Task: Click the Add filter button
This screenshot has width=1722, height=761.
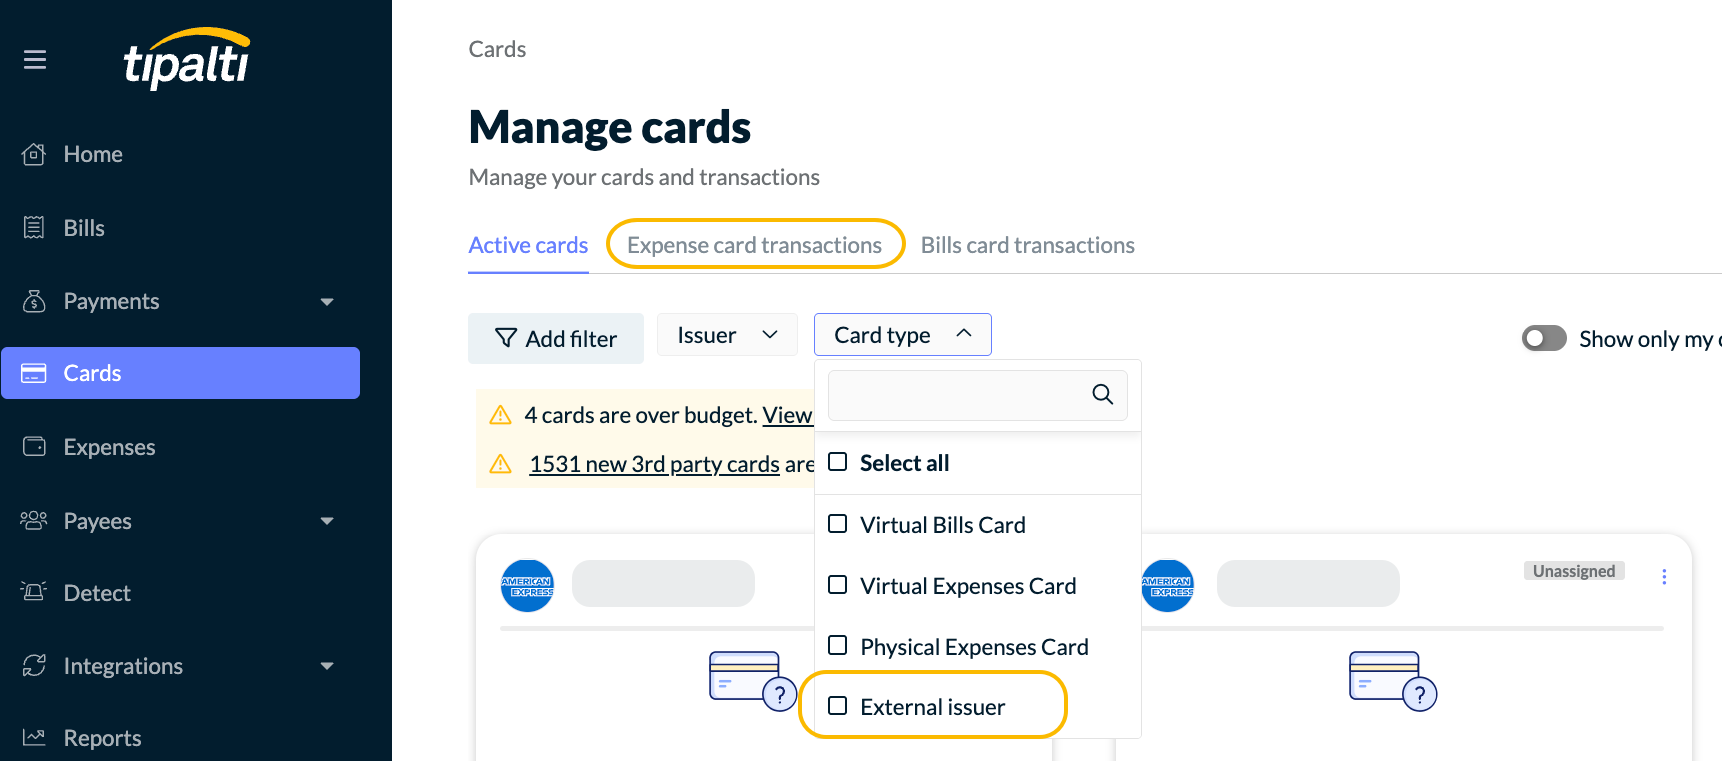Action: [556, 339]
